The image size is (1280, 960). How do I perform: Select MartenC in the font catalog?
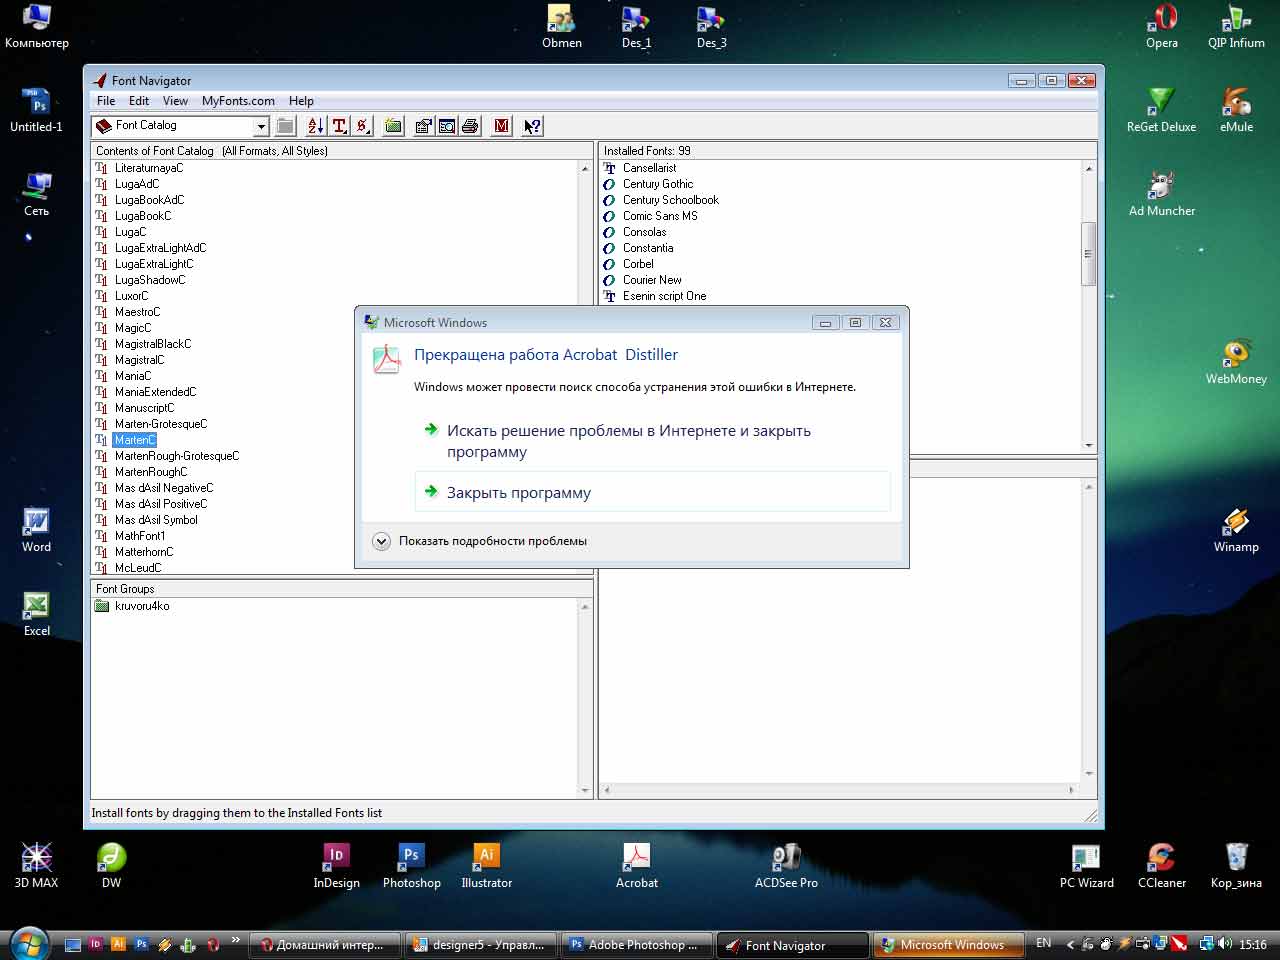pyautogui.click(x=135, y=440)
